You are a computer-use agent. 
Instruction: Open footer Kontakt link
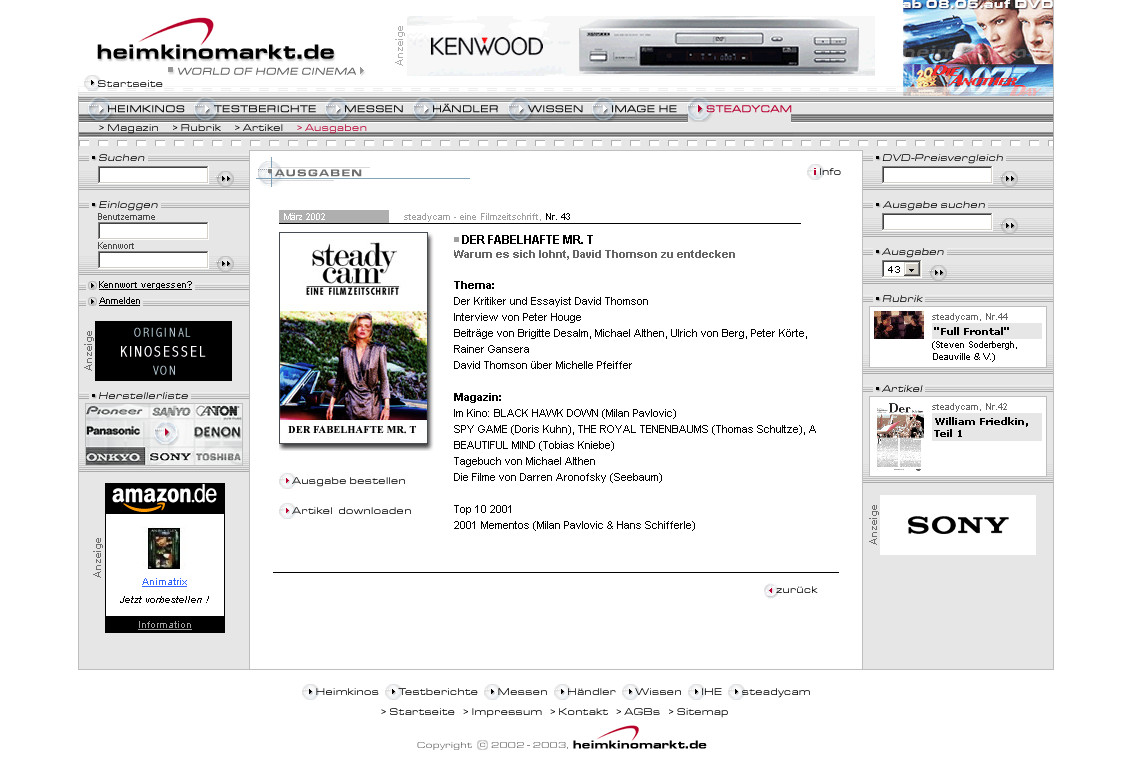coord(579,712)
